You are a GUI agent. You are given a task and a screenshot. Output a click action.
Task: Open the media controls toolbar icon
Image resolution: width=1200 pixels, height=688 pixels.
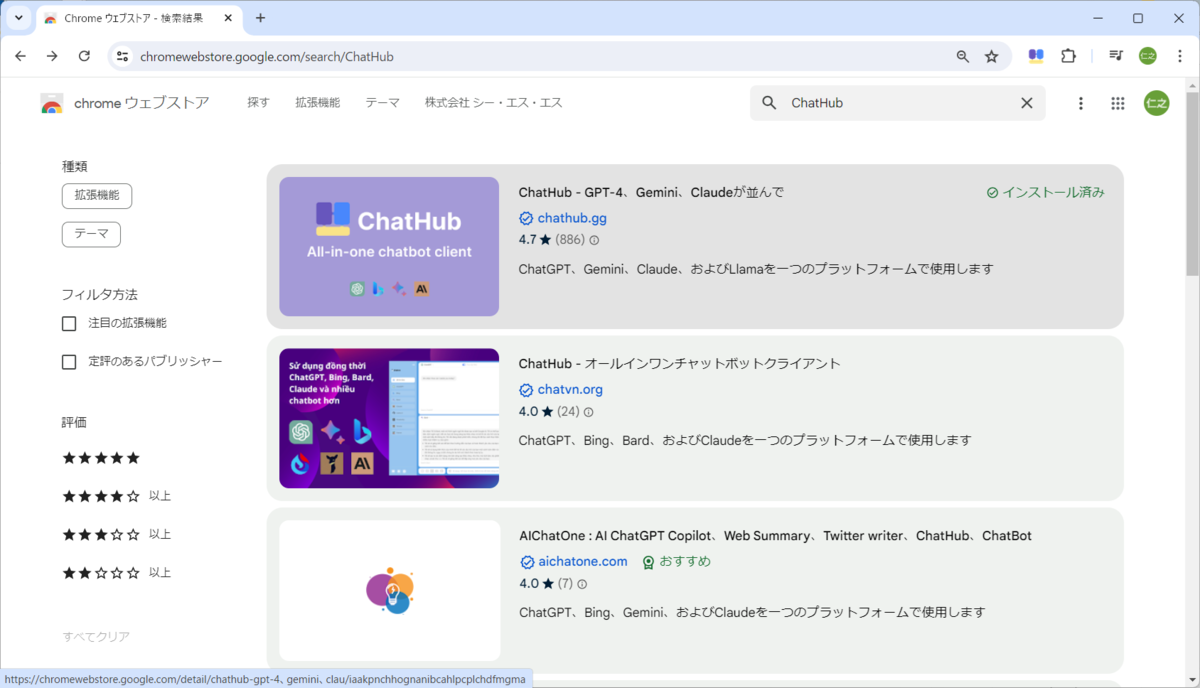1116,57
